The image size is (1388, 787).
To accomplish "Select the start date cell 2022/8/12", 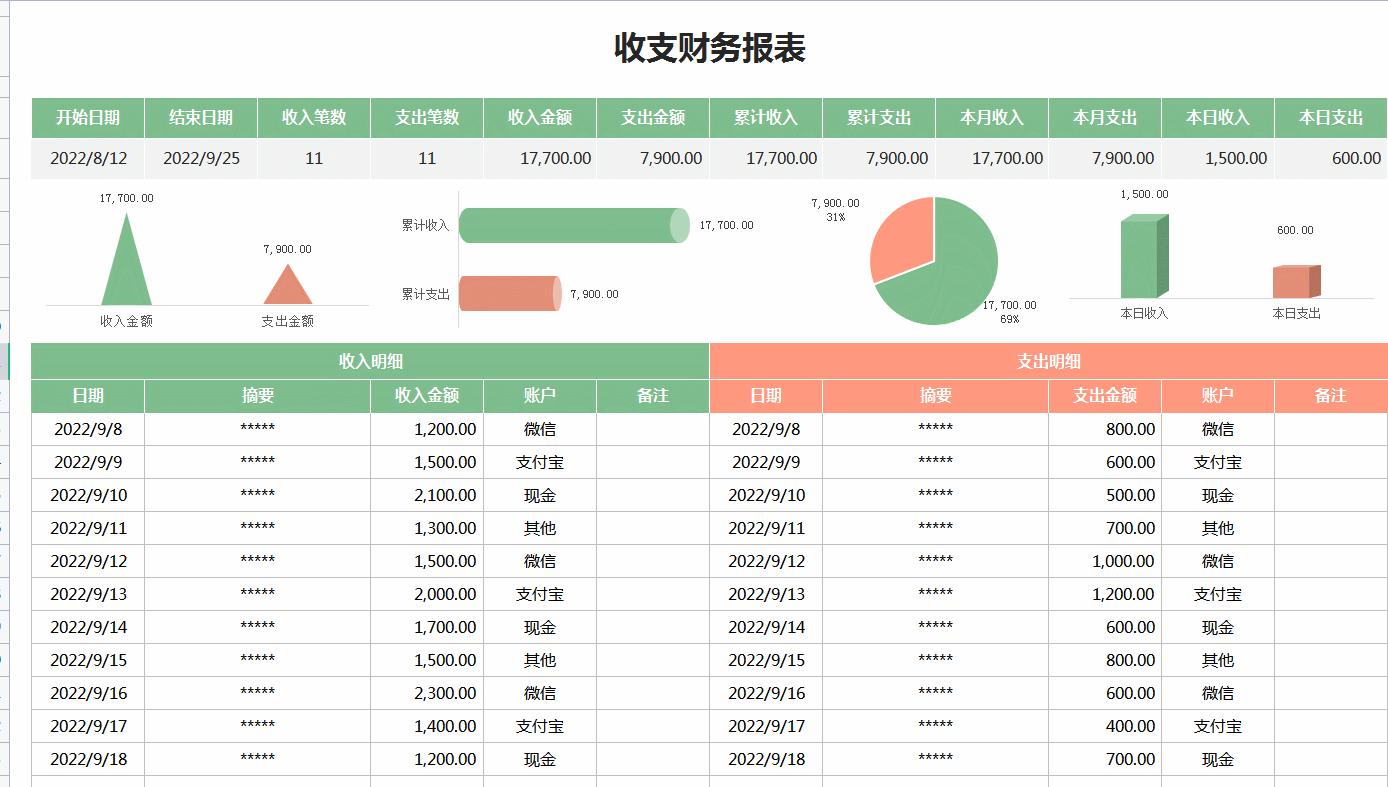I will (88, 158).
